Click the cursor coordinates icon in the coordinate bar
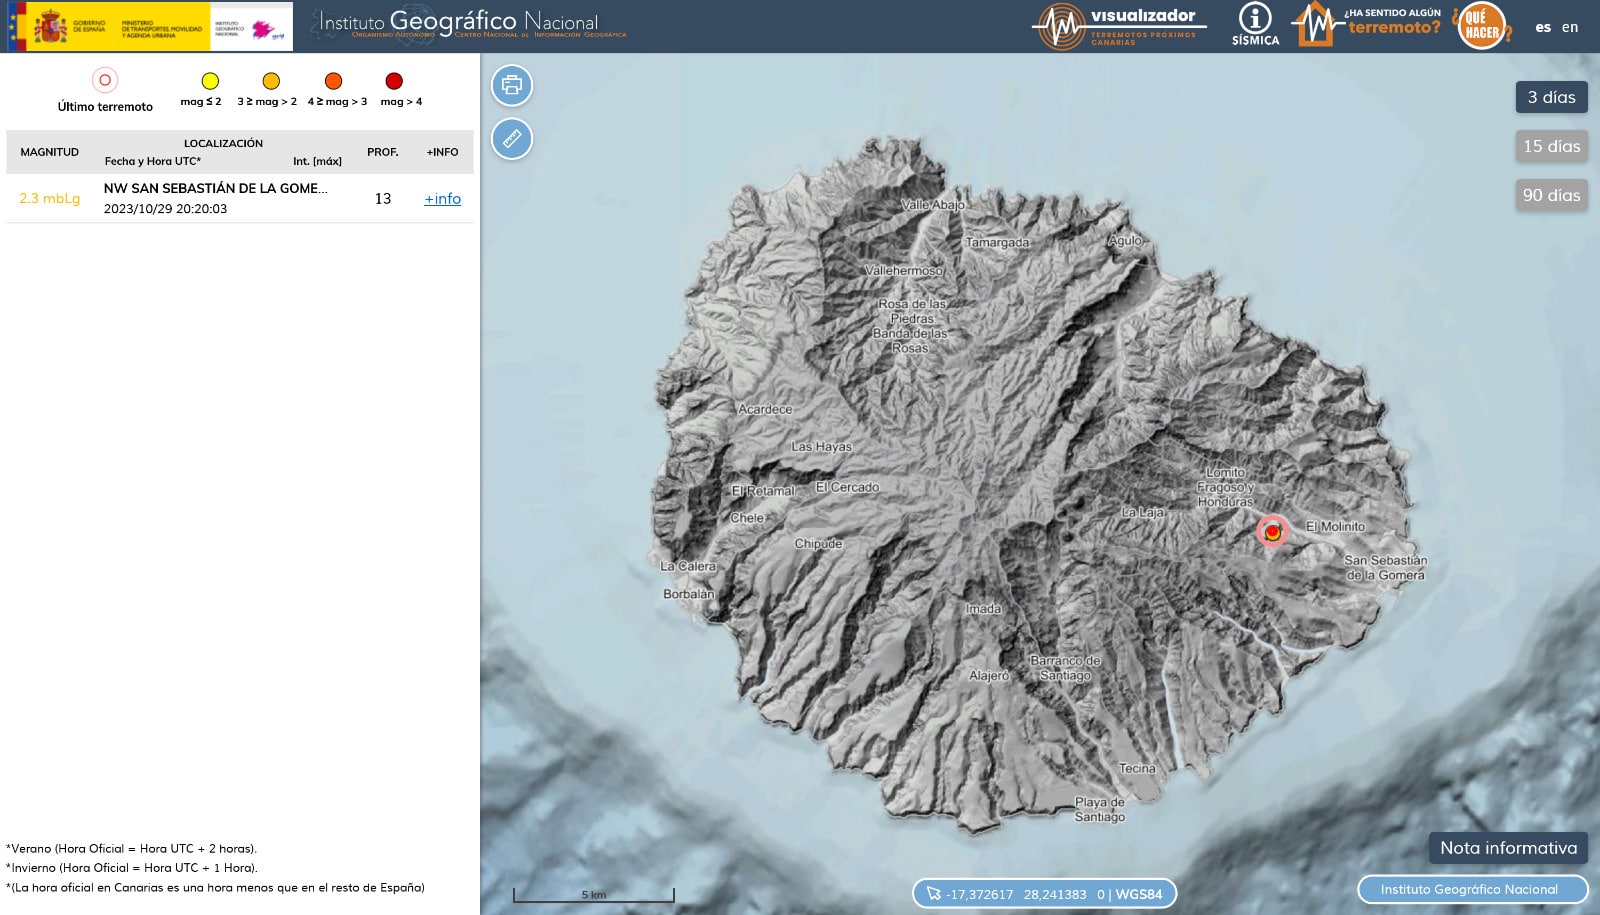Viewport: 1600px width, 915px height. tap(934, 894)
